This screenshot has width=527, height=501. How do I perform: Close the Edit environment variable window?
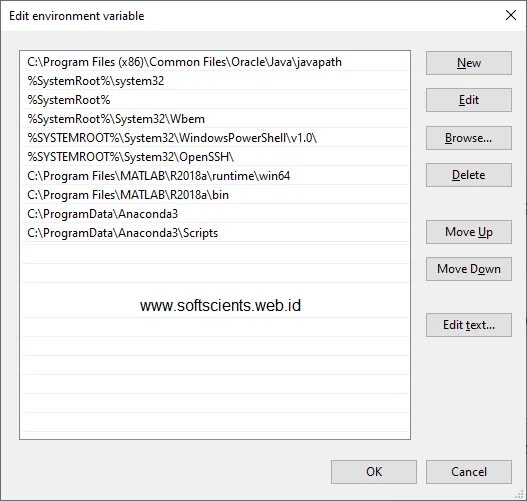click(x=511, y=15)
